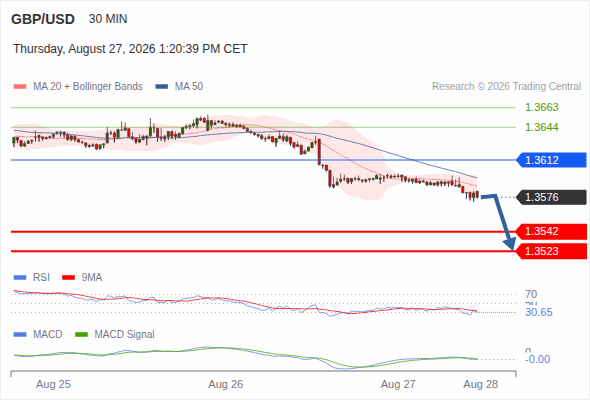Click the MA 20 + Bollinger Bands pink swatch
The height and width of the screenshot is (400, 590).
pos(20,87)
